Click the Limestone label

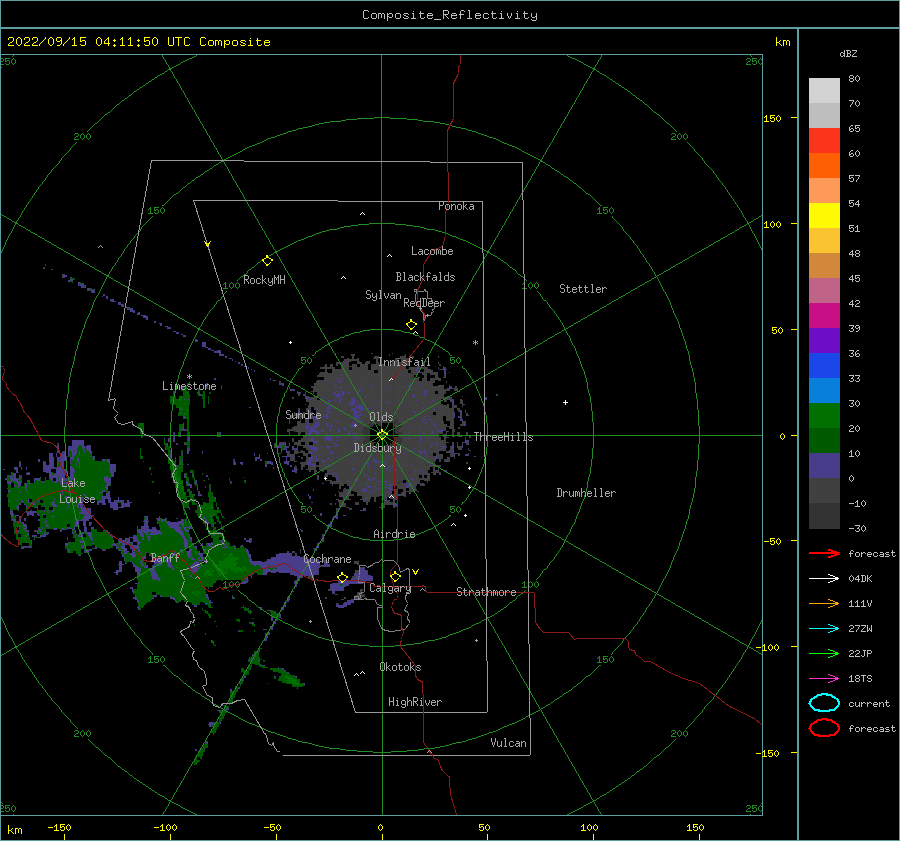tap(189, 386)
